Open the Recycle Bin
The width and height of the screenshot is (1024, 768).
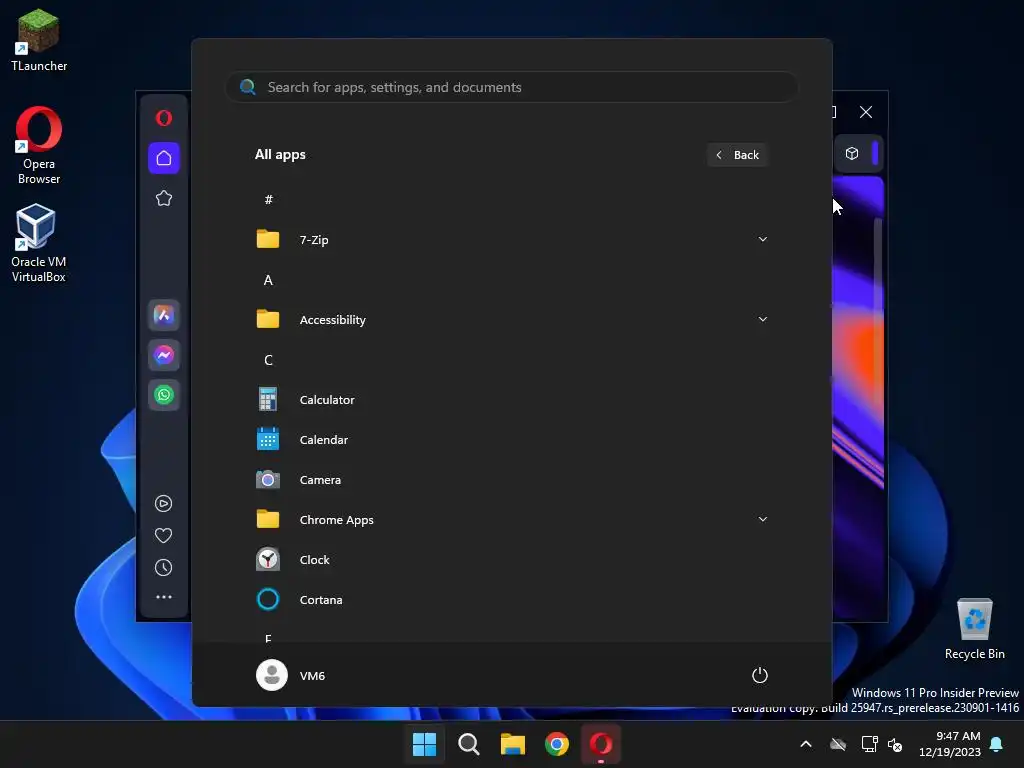pos(974,629)
